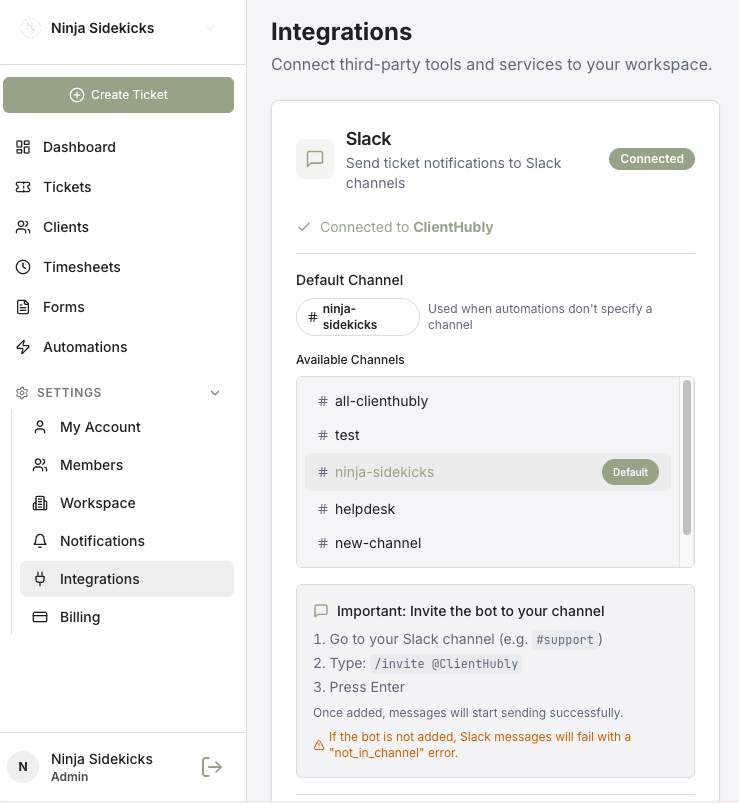Click the Slack chat bubble icon

click(x=315, y=159)
